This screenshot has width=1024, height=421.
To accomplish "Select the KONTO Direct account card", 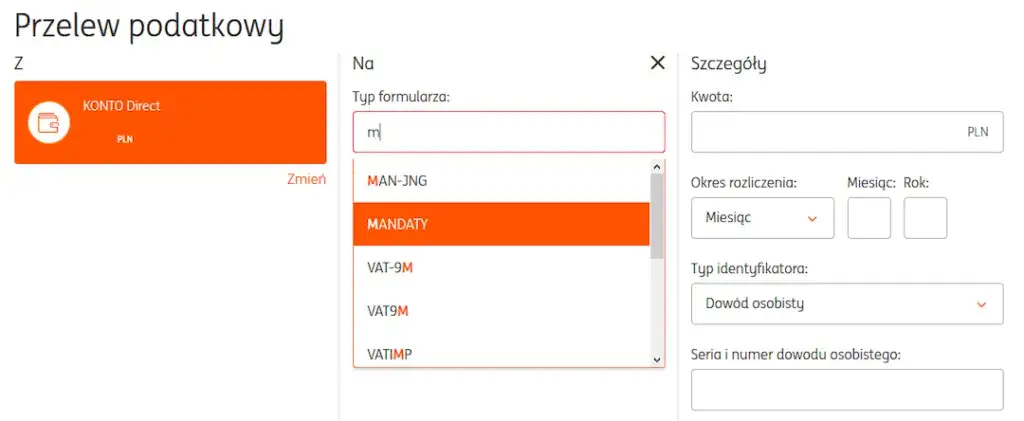I will (x=170, y=123).
